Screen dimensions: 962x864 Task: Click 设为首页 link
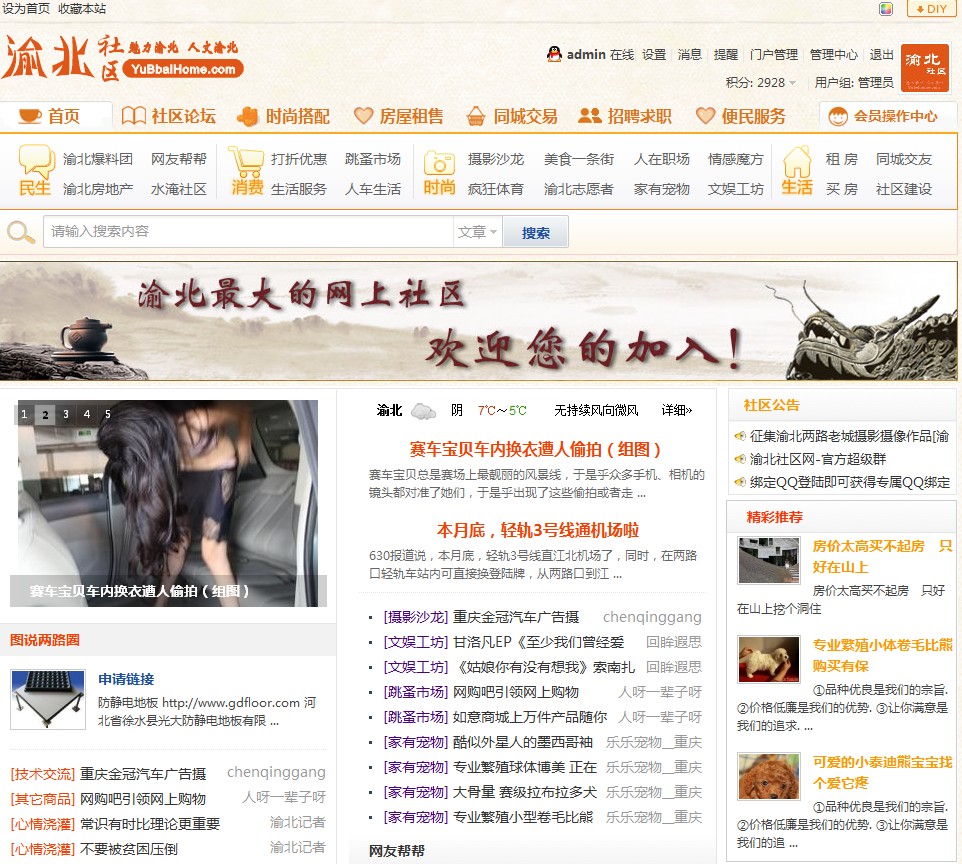tap(26, 9)
